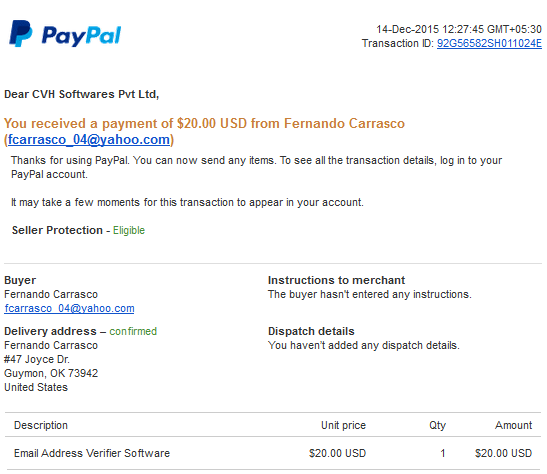The width and height of the screenshot is (547, 474).
Task: Click the green confirmed delivery address status
Action: [x=133, y=331]
